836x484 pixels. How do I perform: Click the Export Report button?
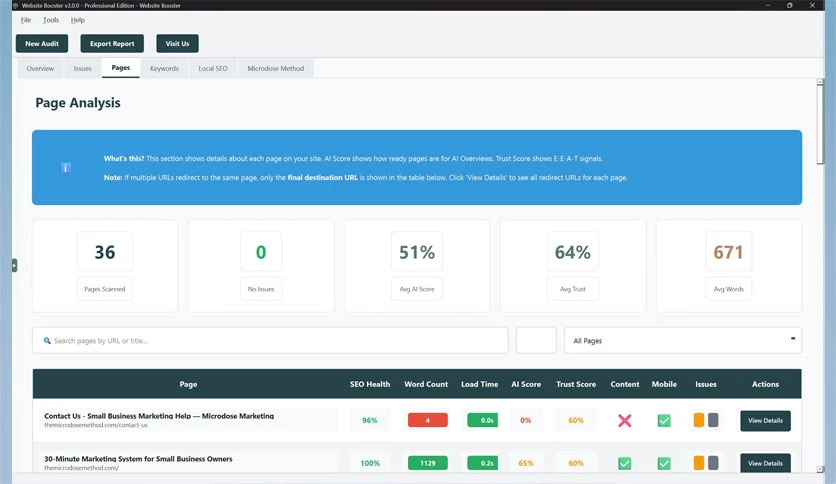click(112, 44)
